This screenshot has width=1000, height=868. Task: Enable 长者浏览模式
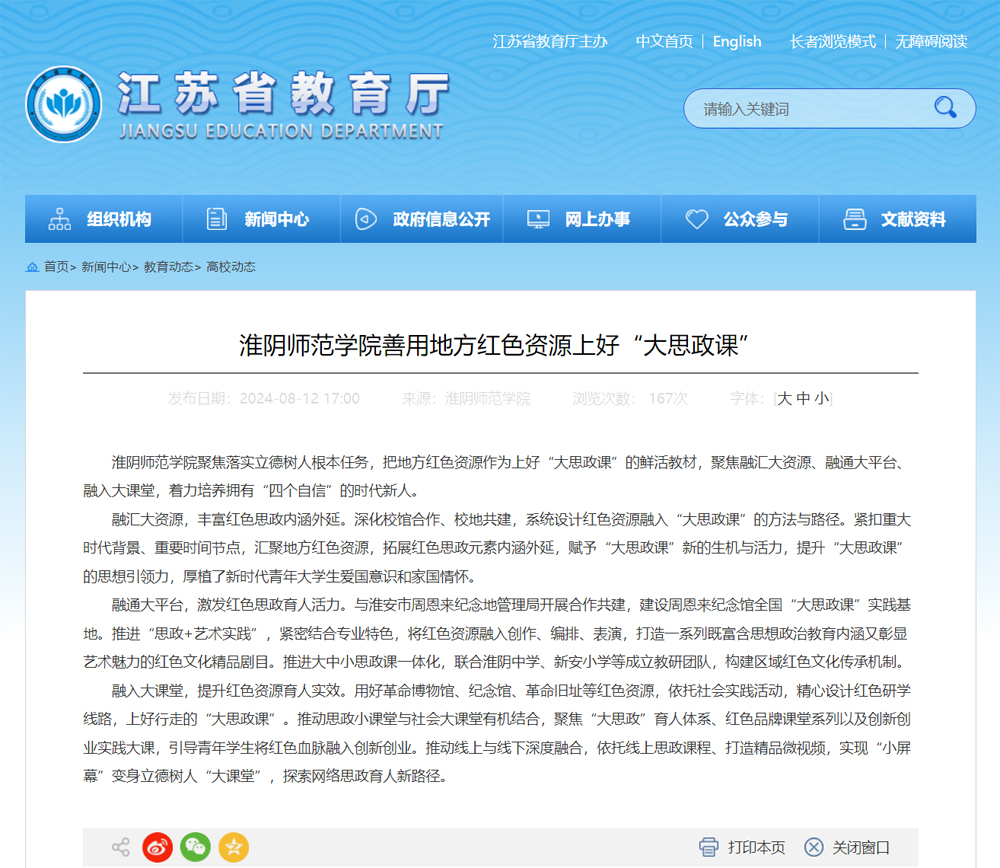tap(832, 41)
